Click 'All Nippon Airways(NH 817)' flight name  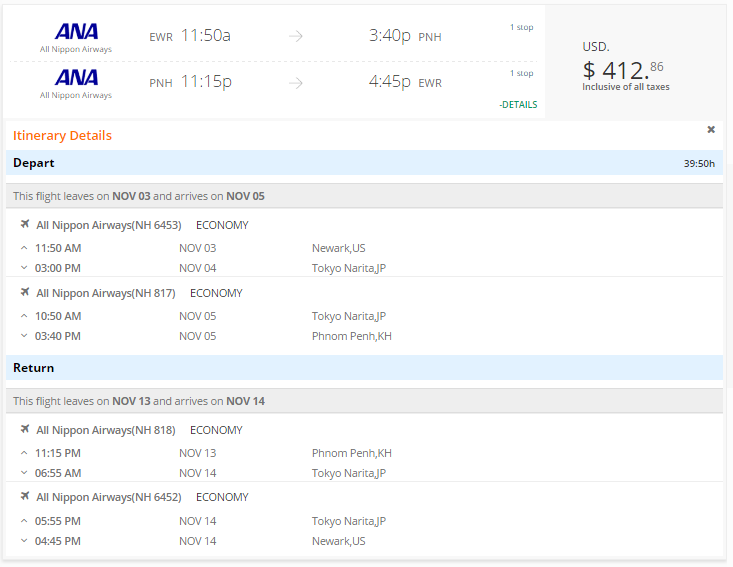[106, 293]
